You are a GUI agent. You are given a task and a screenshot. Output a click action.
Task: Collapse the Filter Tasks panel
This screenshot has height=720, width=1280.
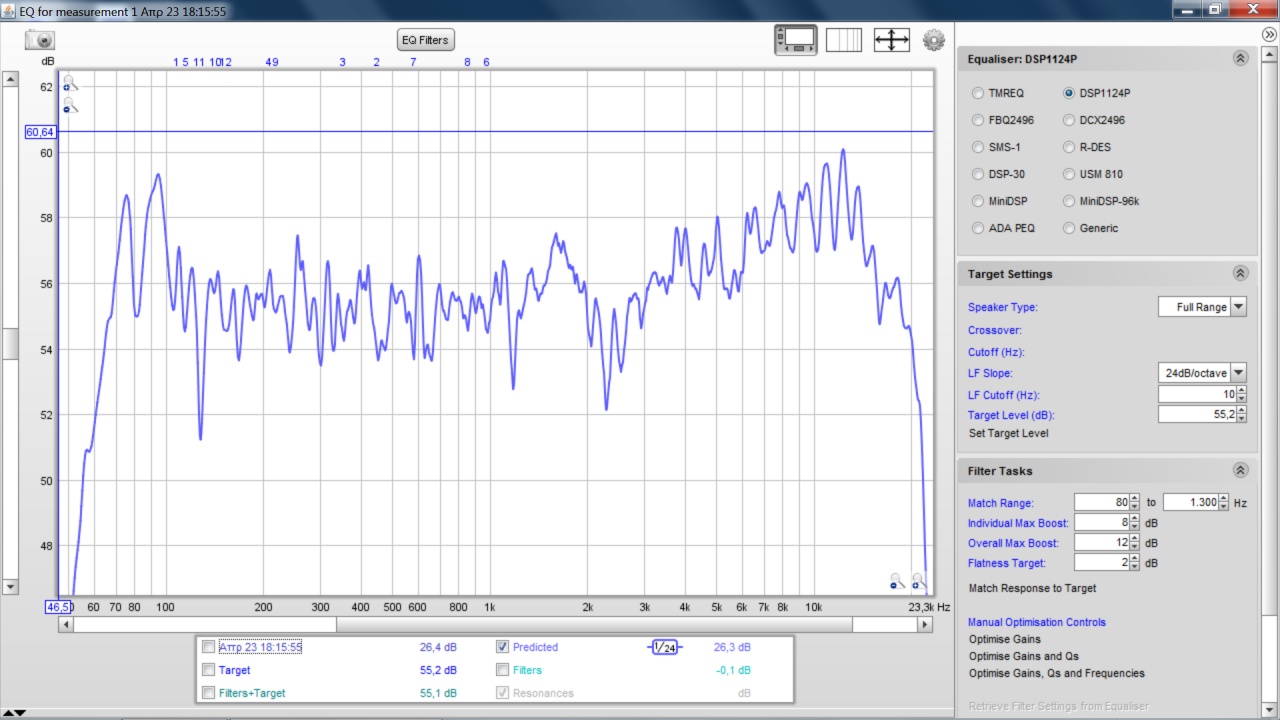click(1240, 471)
